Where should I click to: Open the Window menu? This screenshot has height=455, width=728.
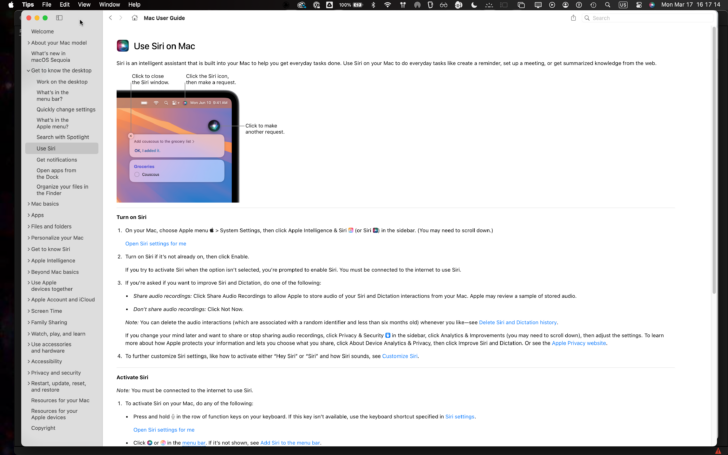pos(109,4)
